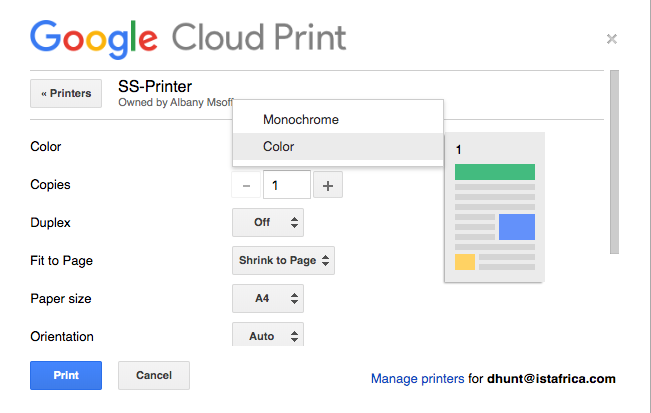Click the Fit to Page label
This screenshot has width=651, height=413.
pyautogui.click(x=61, y=261)
